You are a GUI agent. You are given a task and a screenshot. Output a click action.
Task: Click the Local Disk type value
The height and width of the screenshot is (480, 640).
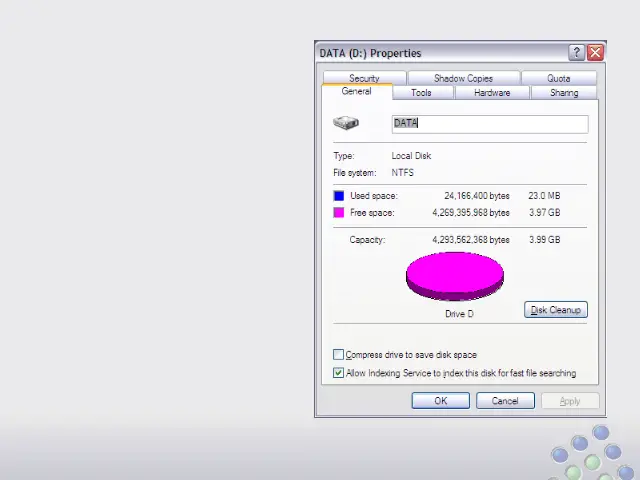(411, 156)
